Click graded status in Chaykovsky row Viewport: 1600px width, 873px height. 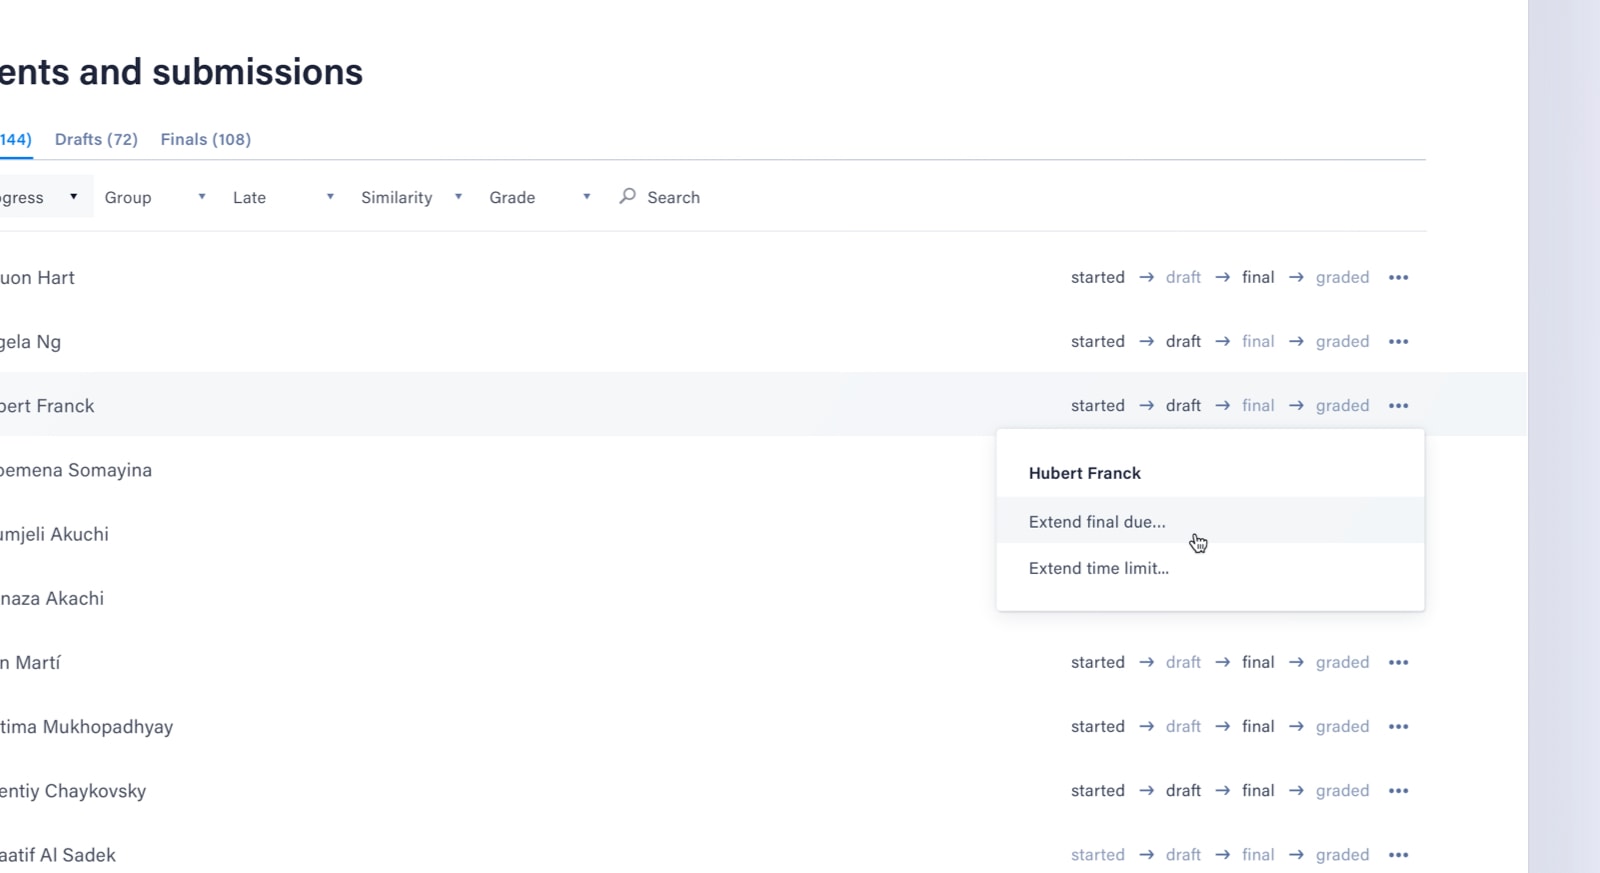tap(1342, 791)
